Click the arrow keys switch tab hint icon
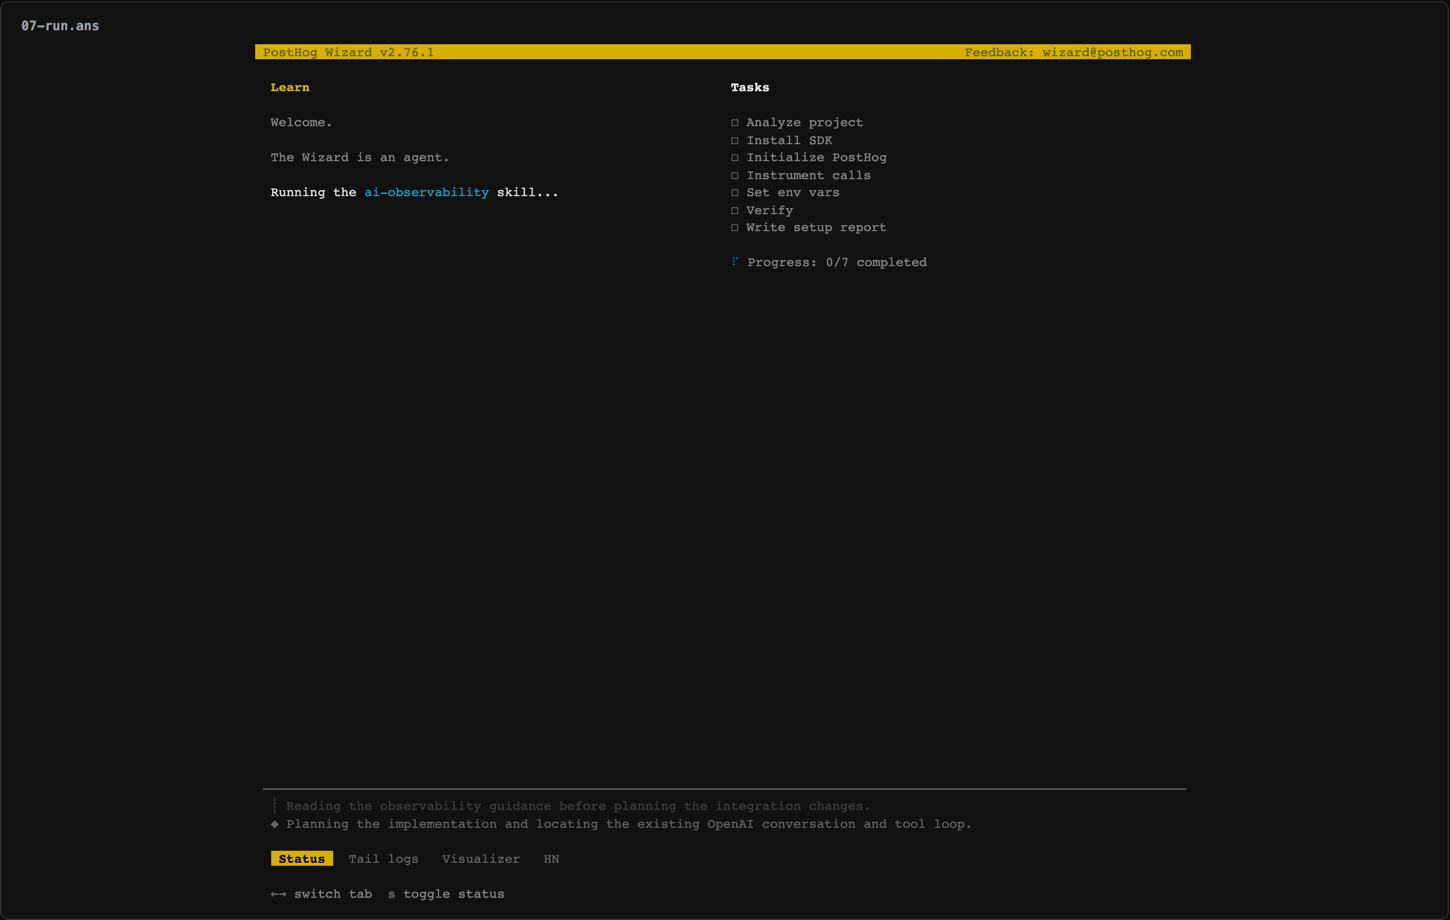 pyautogui.click(x=279, y=894)
